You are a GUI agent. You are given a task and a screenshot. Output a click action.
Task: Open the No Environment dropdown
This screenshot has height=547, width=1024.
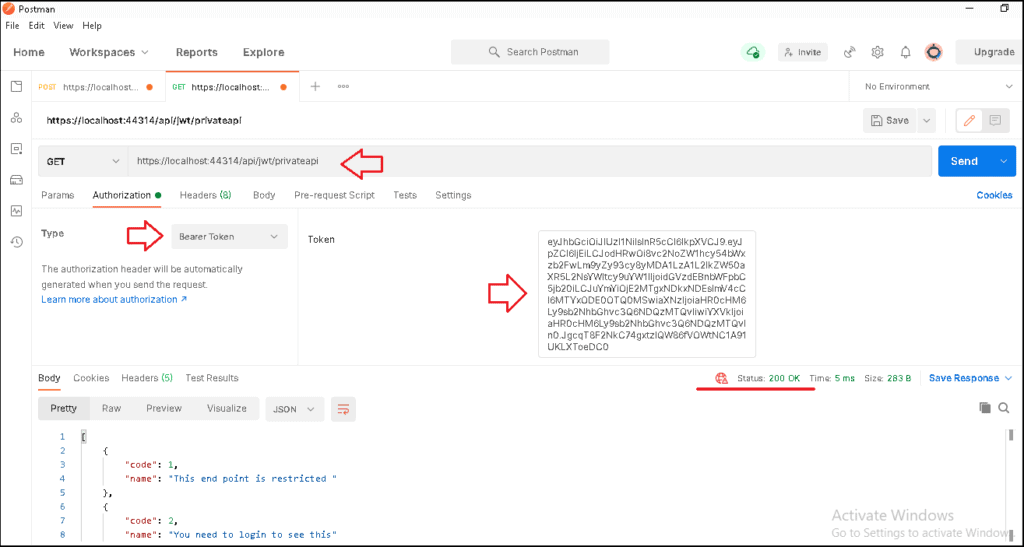point(936,87)
